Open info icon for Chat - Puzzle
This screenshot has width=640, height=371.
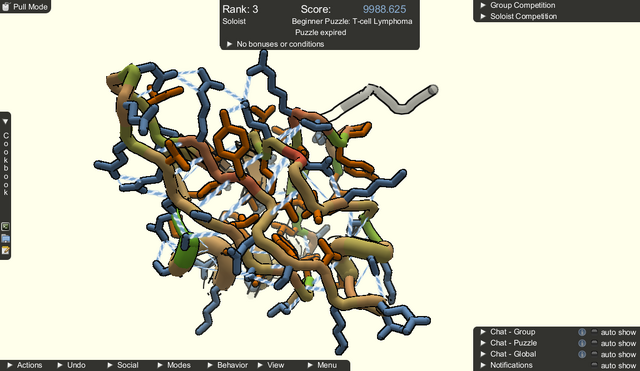[x=582, y=343]
